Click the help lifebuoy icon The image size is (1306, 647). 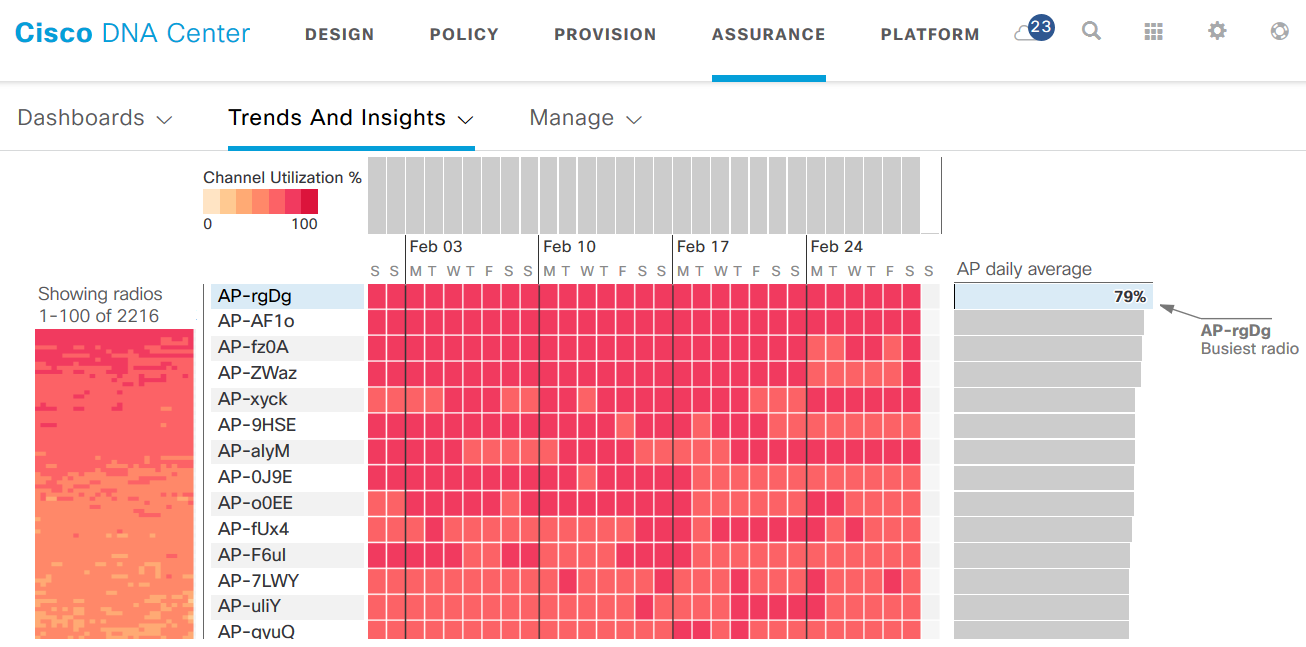pyautogui.click(x=1279, y=31)
